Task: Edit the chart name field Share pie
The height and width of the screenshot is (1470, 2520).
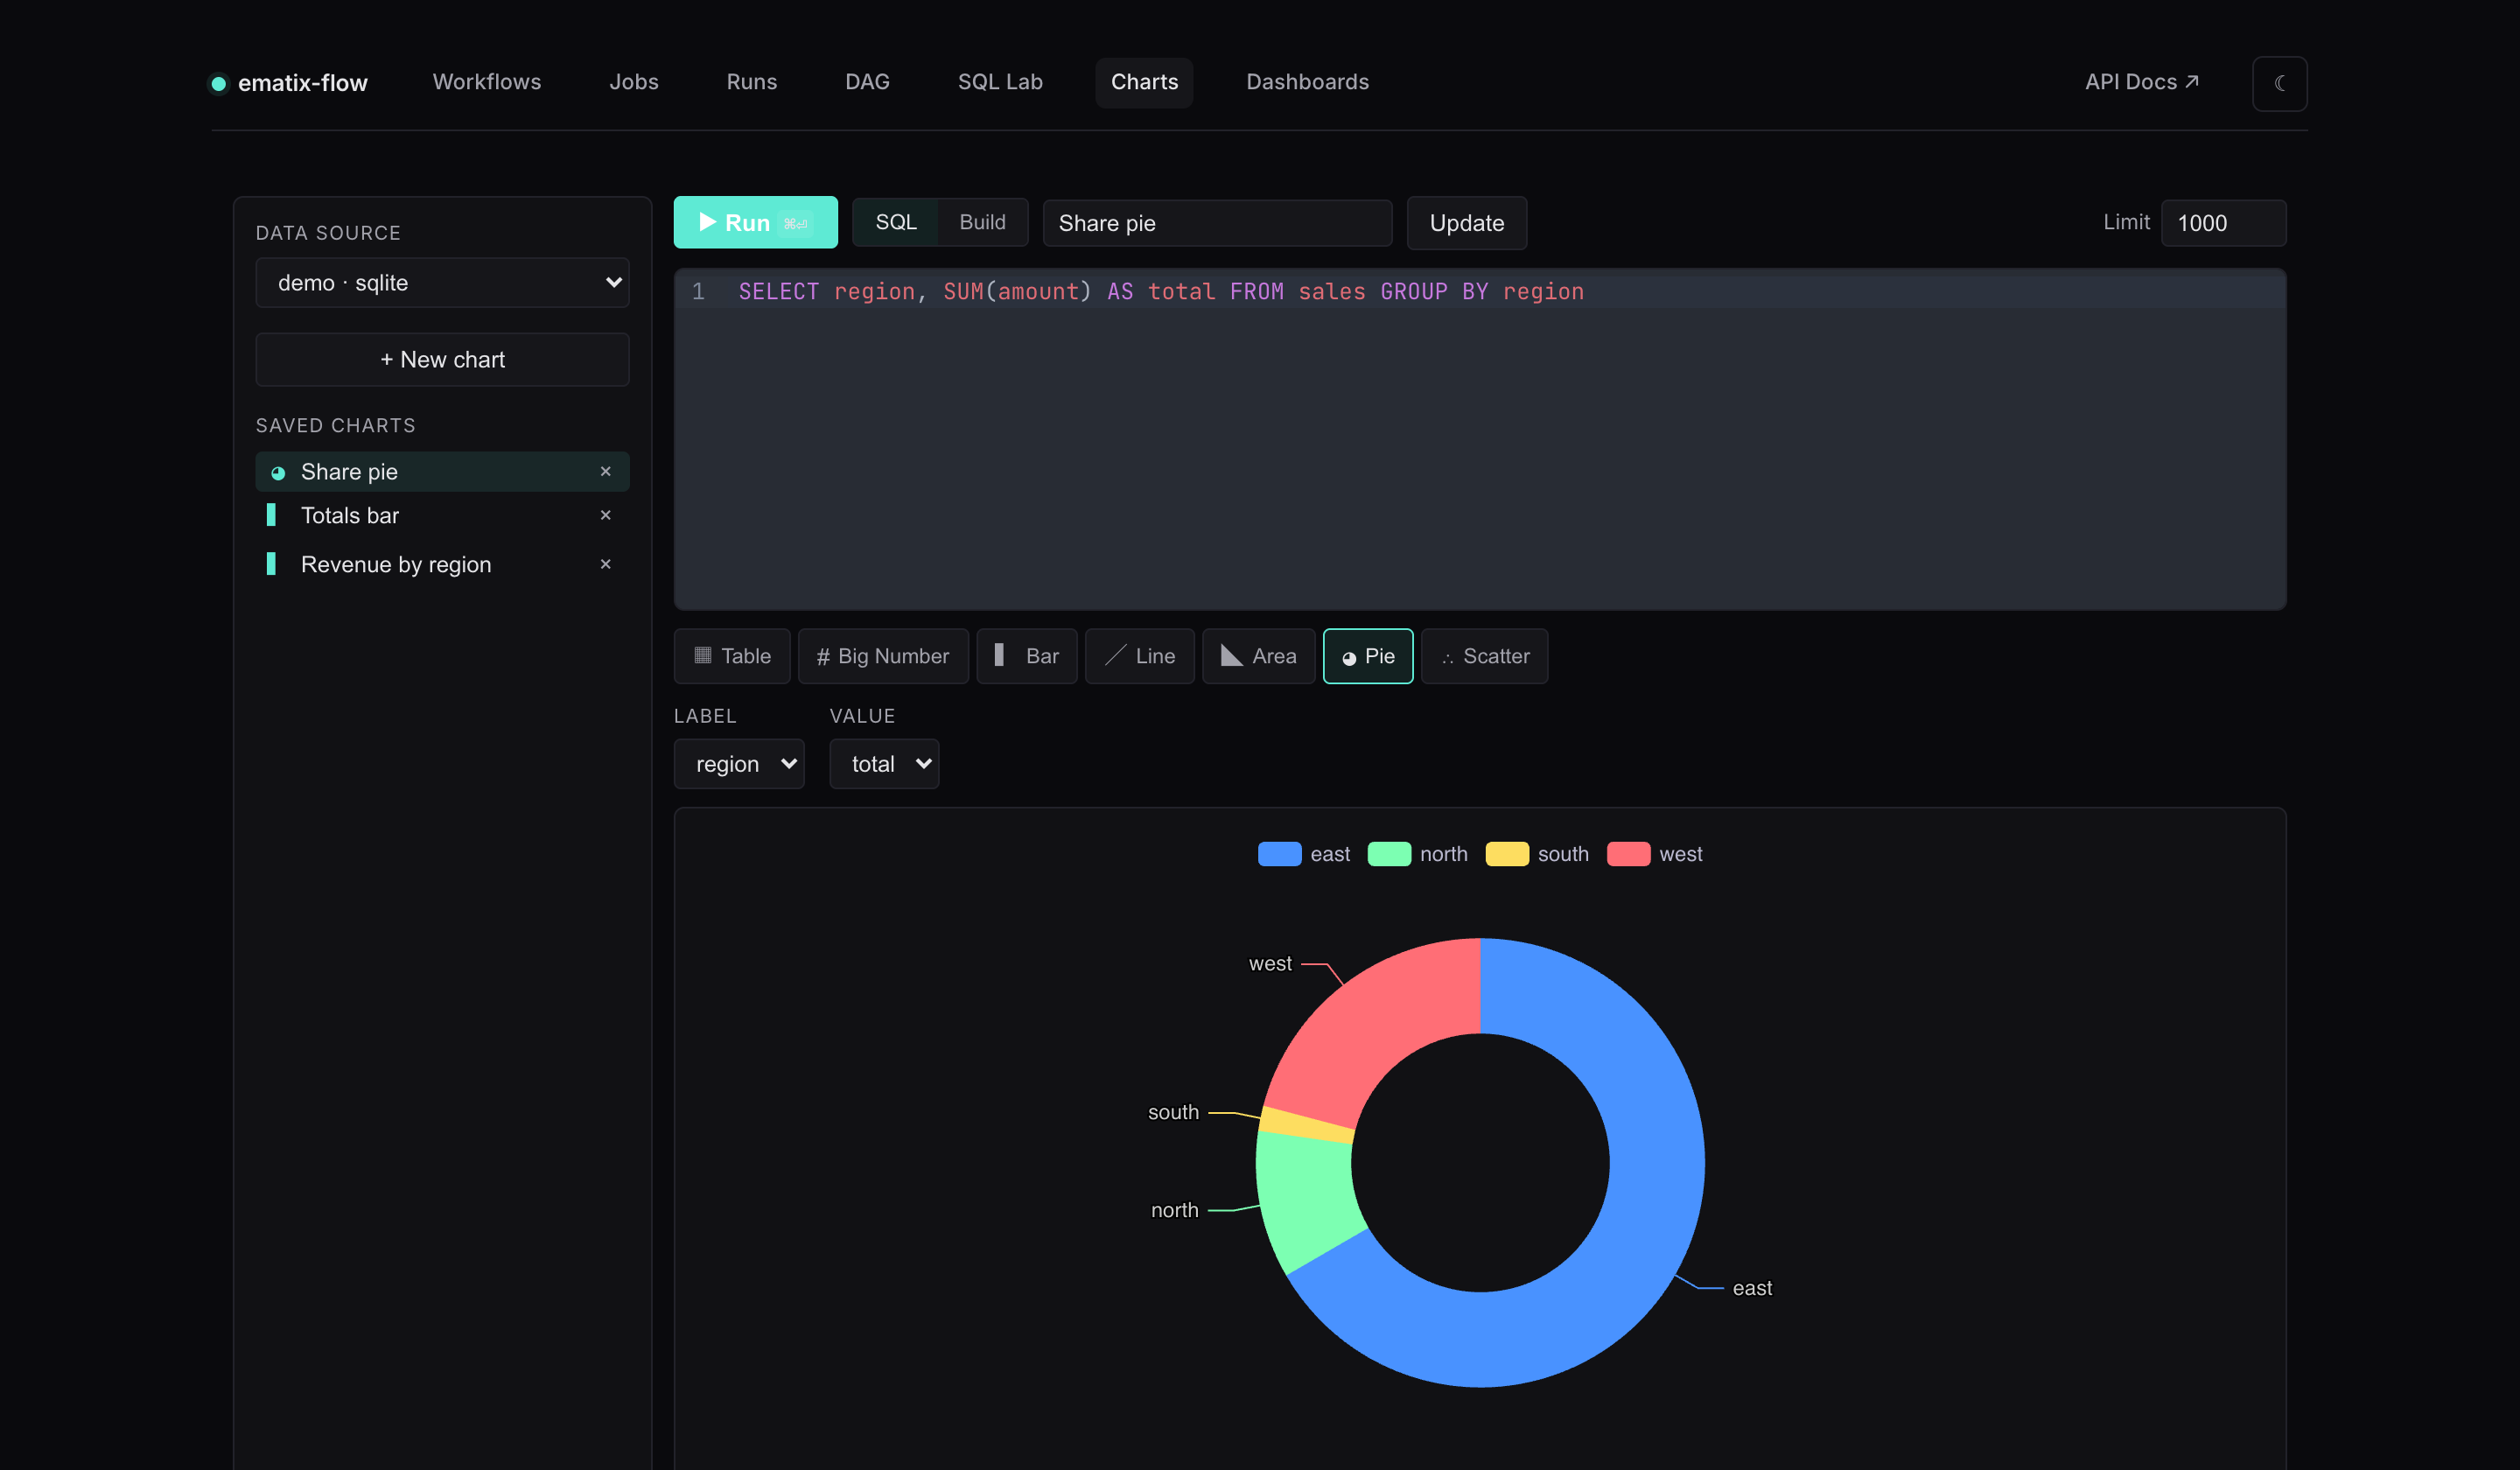Action: point(1217,223)
